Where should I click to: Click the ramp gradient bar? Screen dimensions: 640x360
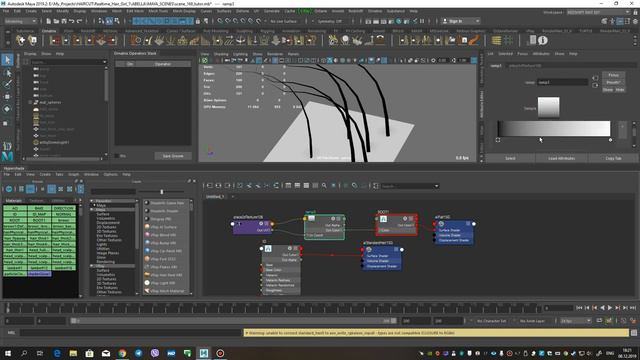tap(554, 129)
